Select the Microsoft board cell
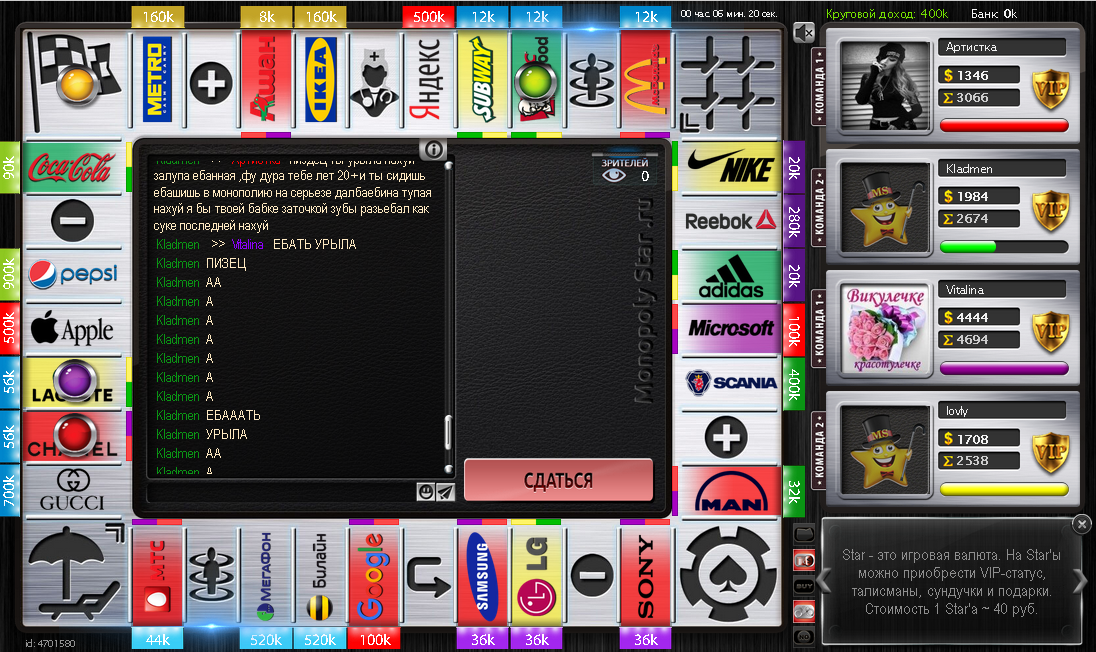The height and width of the screenshot is (652, 1096). point(730,328)
